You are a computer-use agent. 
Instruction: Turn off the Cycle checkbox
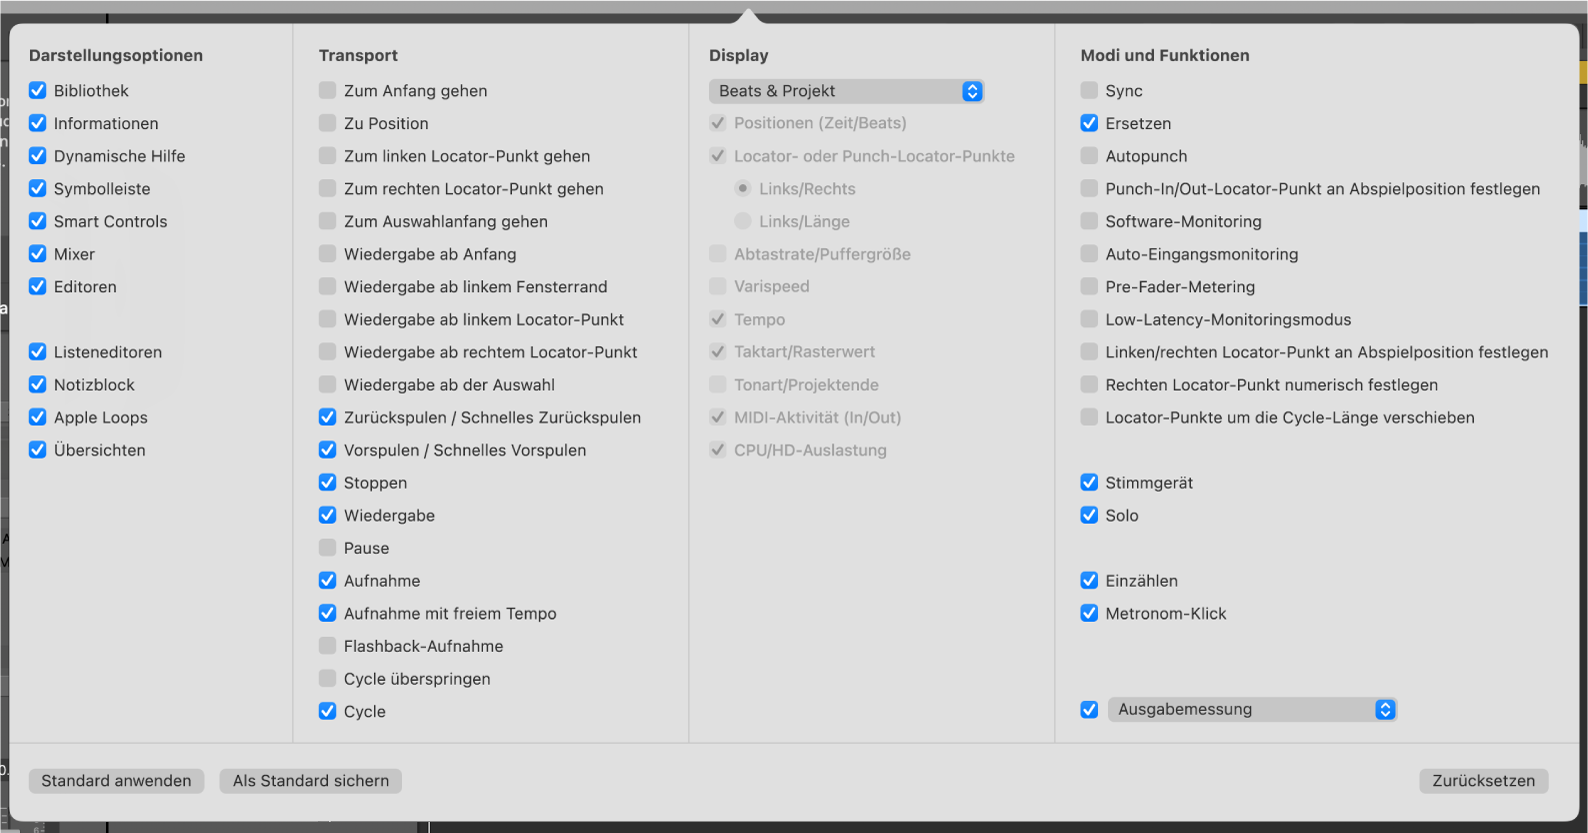click(x=327, y=711)
